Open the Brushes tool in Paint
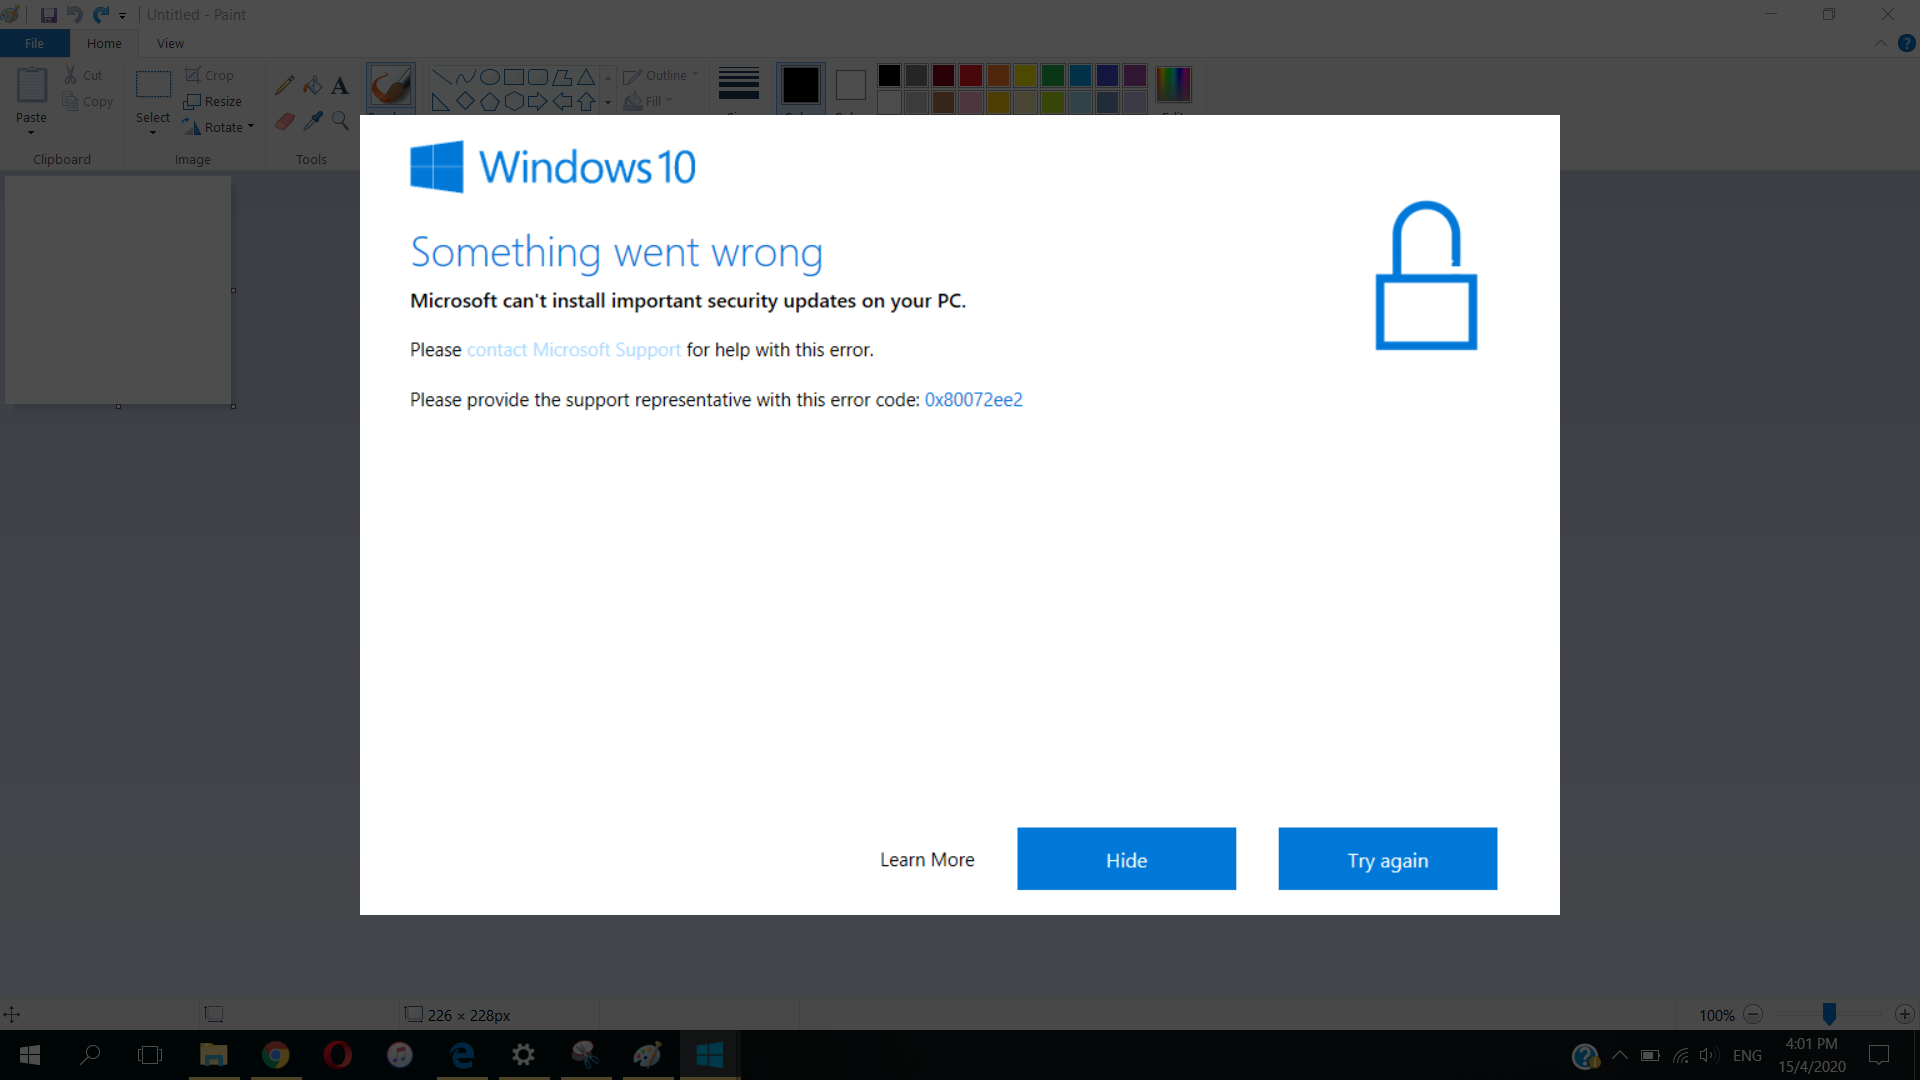1920x1080 pixels. (x=390, y=85)
